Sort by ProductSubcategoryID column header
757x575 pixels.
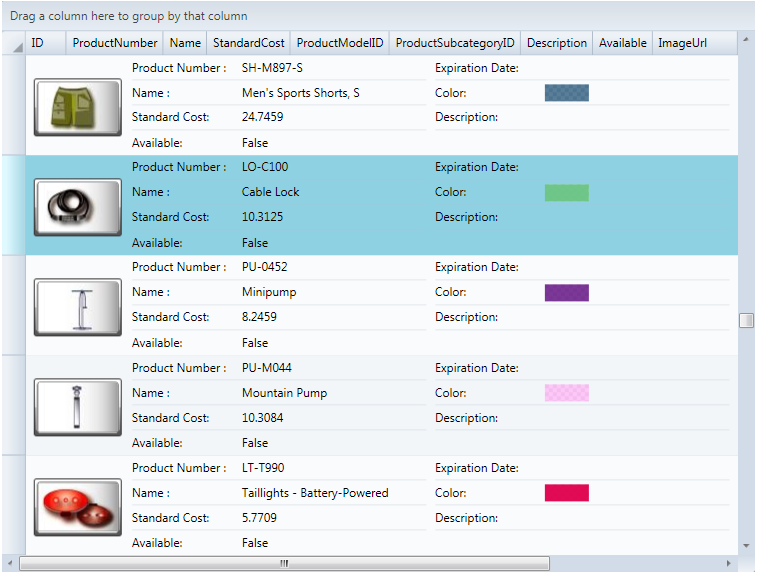pos(455,43)
